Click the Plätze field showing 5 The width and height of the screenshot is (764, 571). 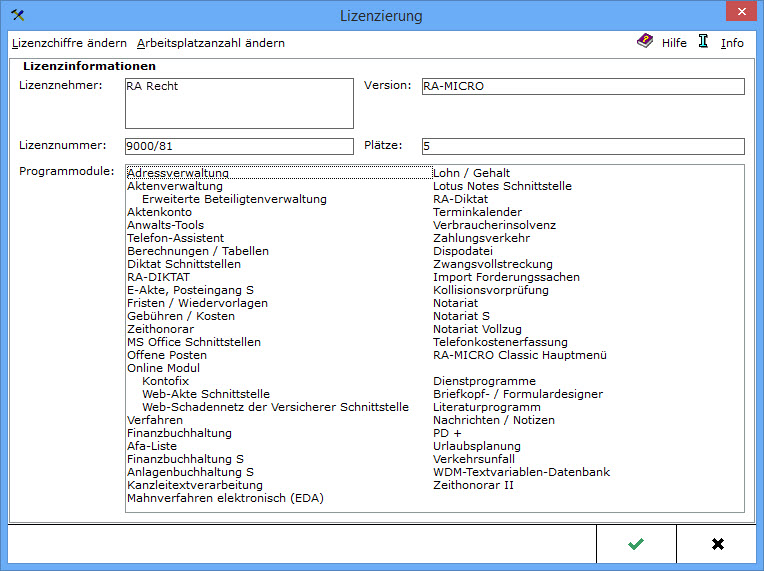coord(583,146)
